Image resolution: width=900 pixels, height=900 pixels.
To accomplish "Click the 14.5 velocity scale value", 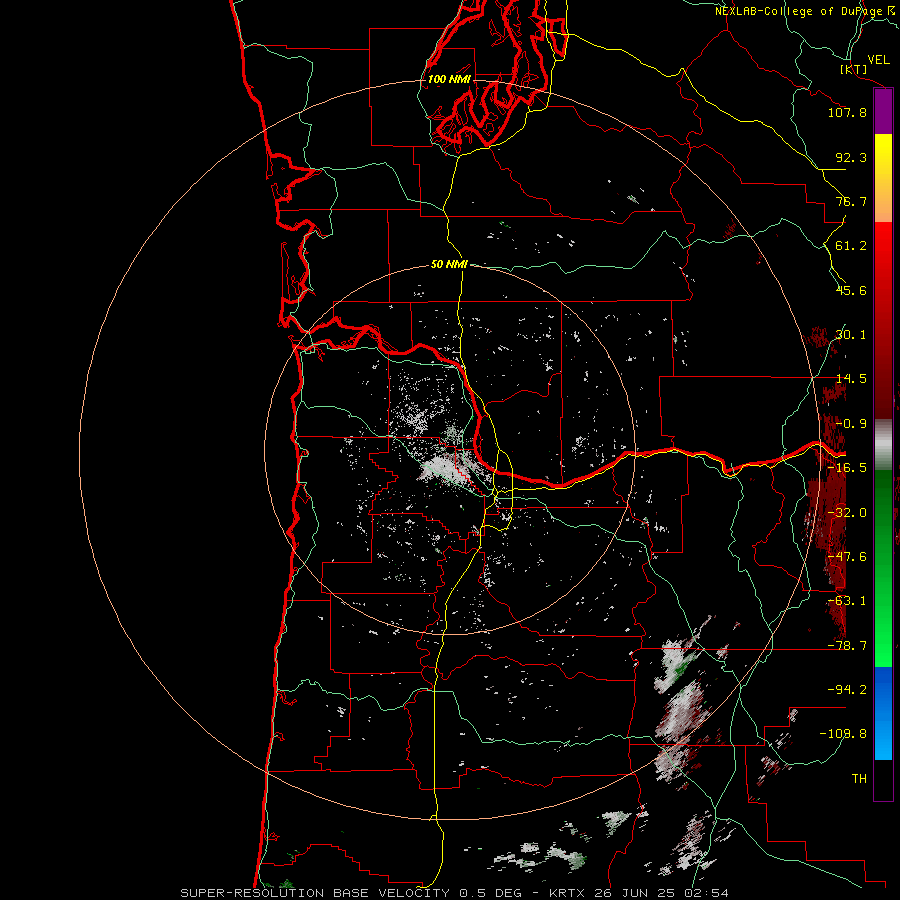I will (851, 379).
